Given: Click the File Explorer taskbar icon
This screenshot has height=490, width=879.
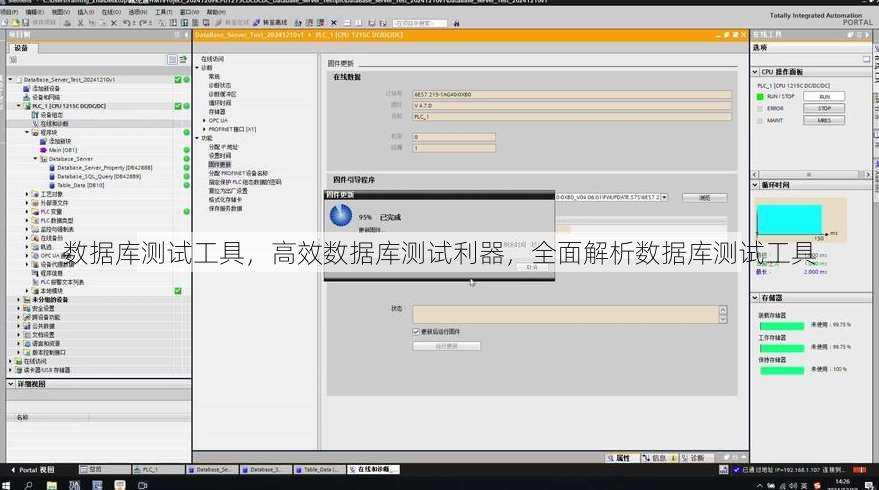Looking at the screenshot, I should tap(52, 485).
